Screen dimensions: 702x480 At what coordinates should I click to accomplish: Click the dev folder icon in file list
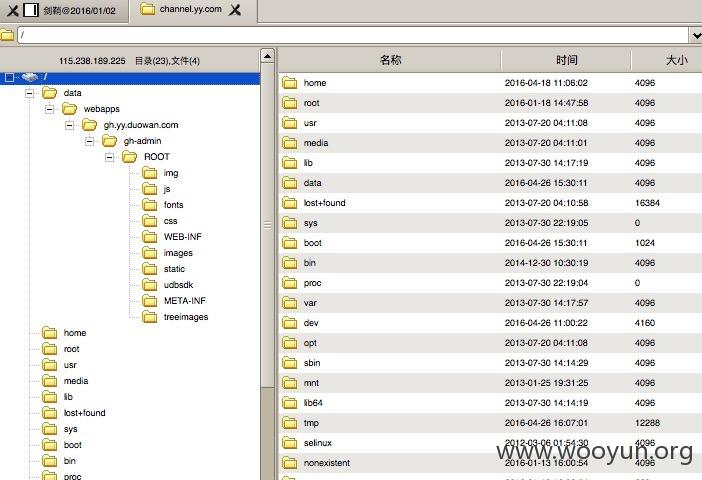point(290,323)
